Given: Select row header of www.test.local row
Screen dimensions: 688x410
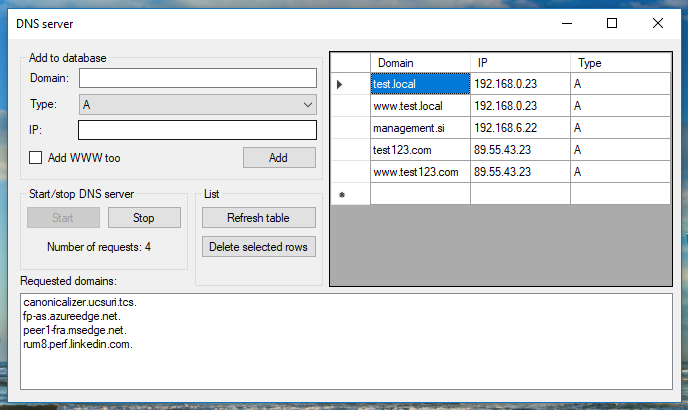Looking at the screenshot, I should 350,106.
